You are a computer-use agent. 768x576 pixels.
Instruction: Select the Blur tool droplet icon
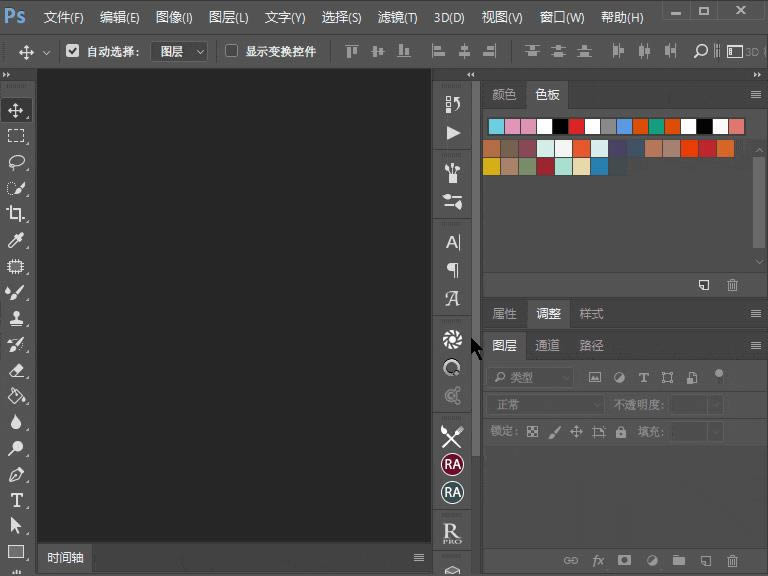point(16,422)
